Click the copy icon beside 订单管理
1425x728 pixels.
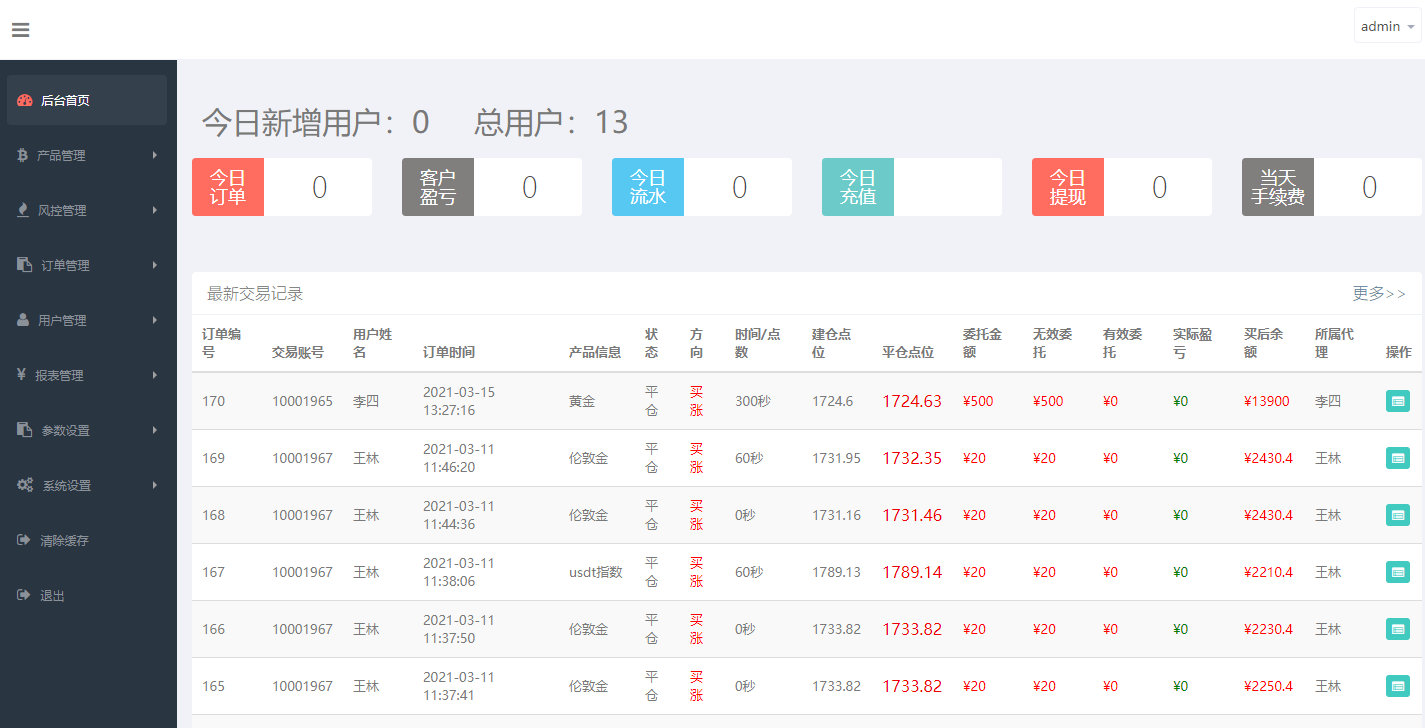(25, 265)
